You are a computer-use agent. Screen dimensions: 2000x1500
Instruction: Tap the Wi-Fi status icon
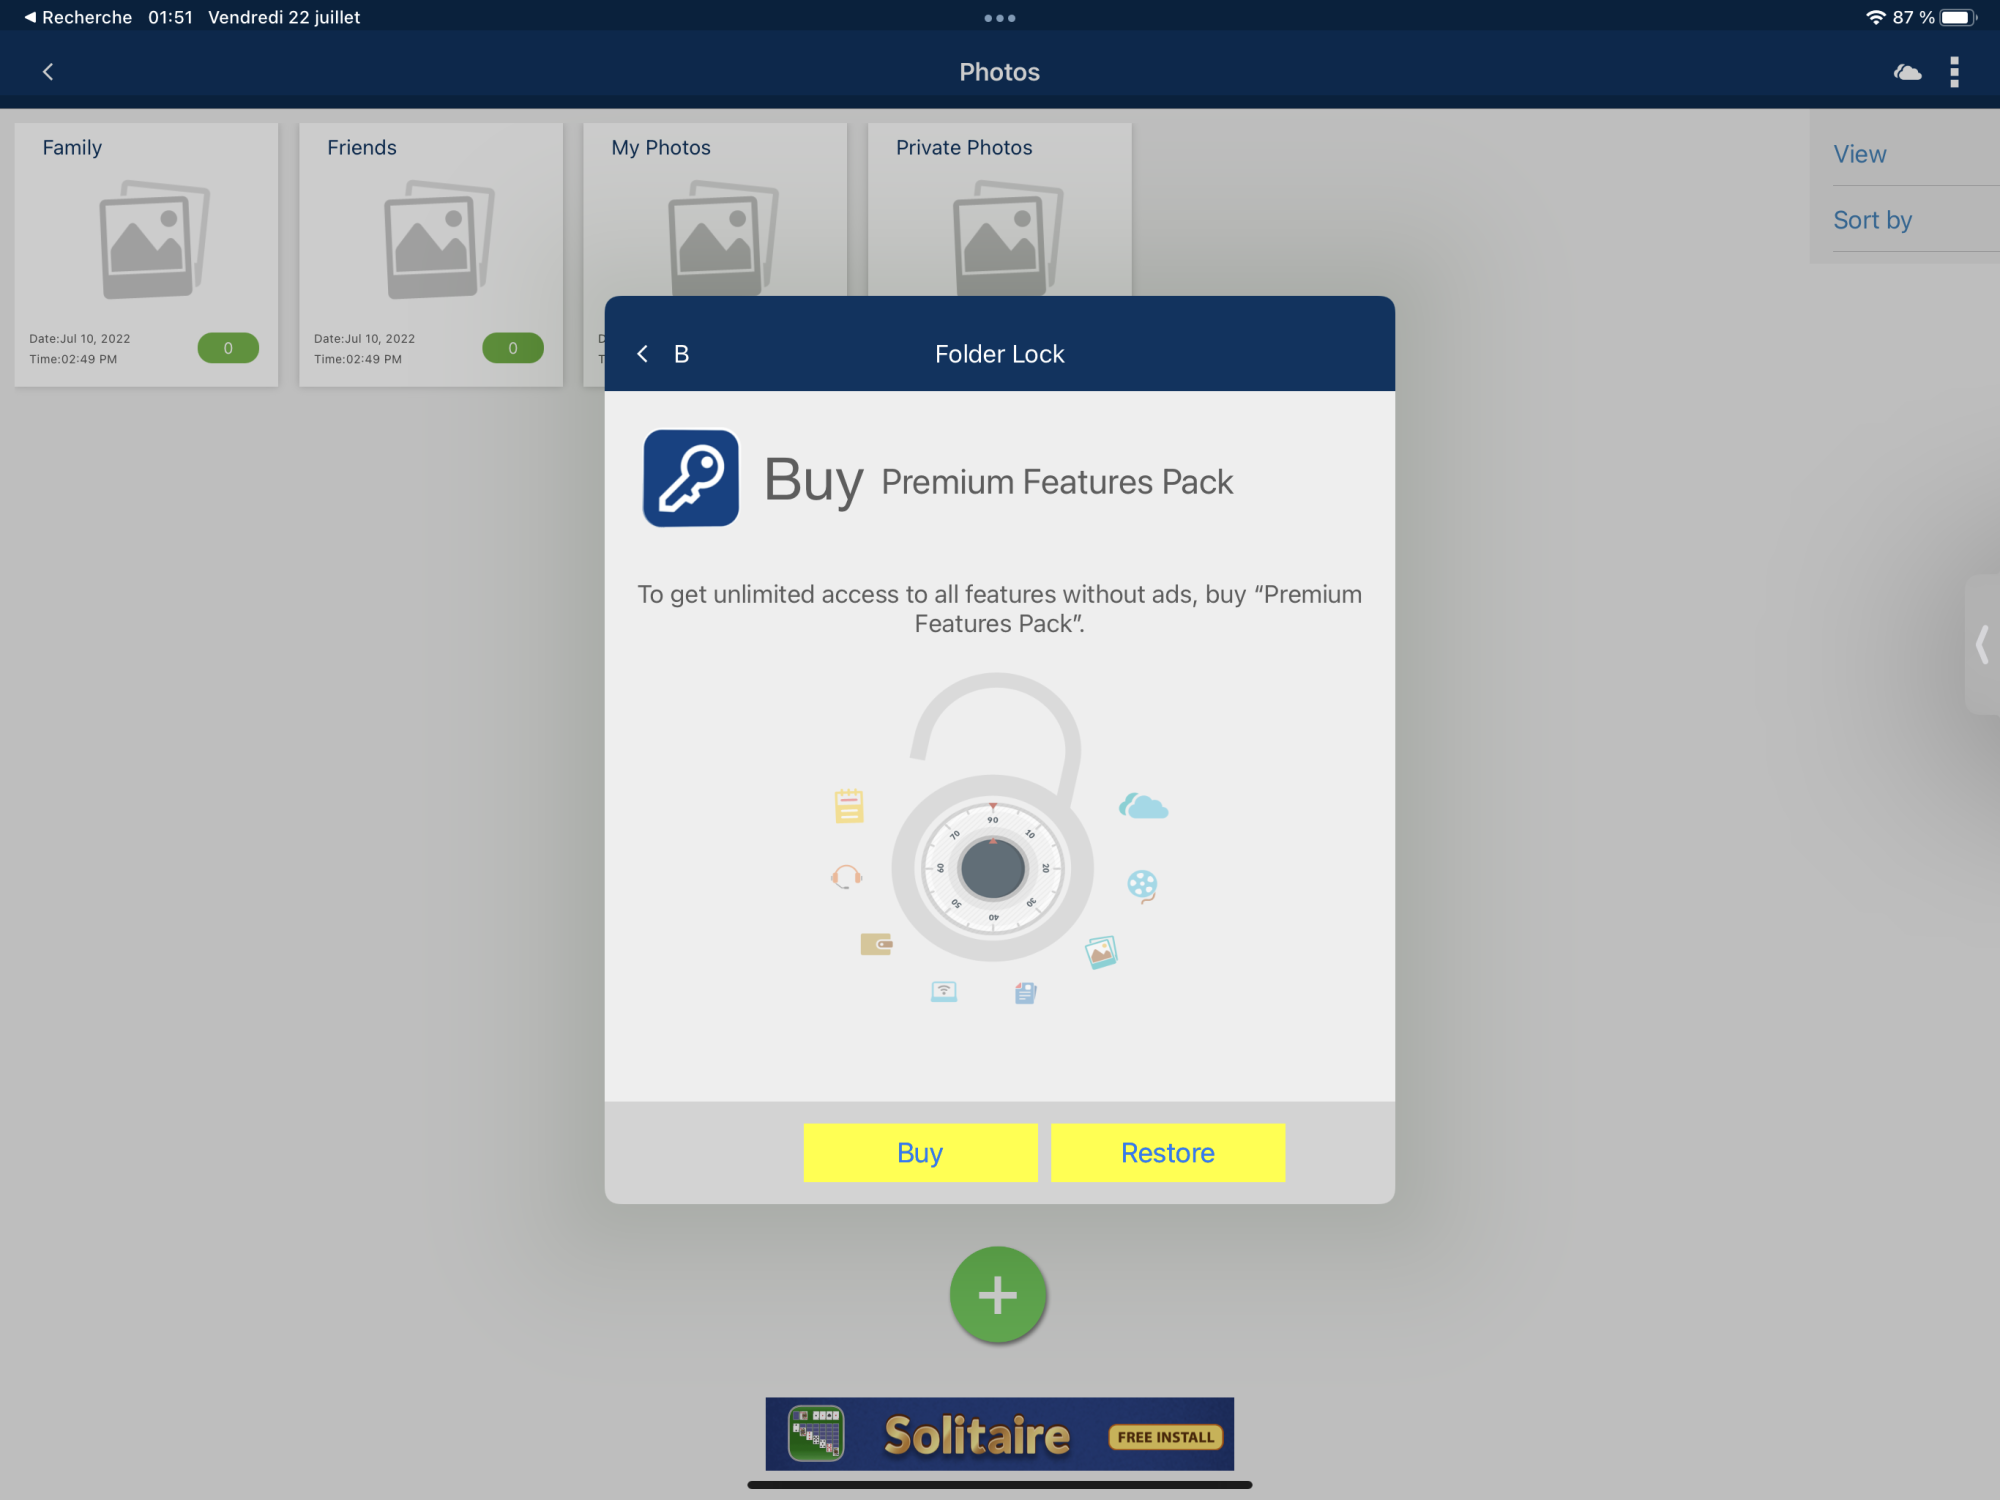point(1875,17)
